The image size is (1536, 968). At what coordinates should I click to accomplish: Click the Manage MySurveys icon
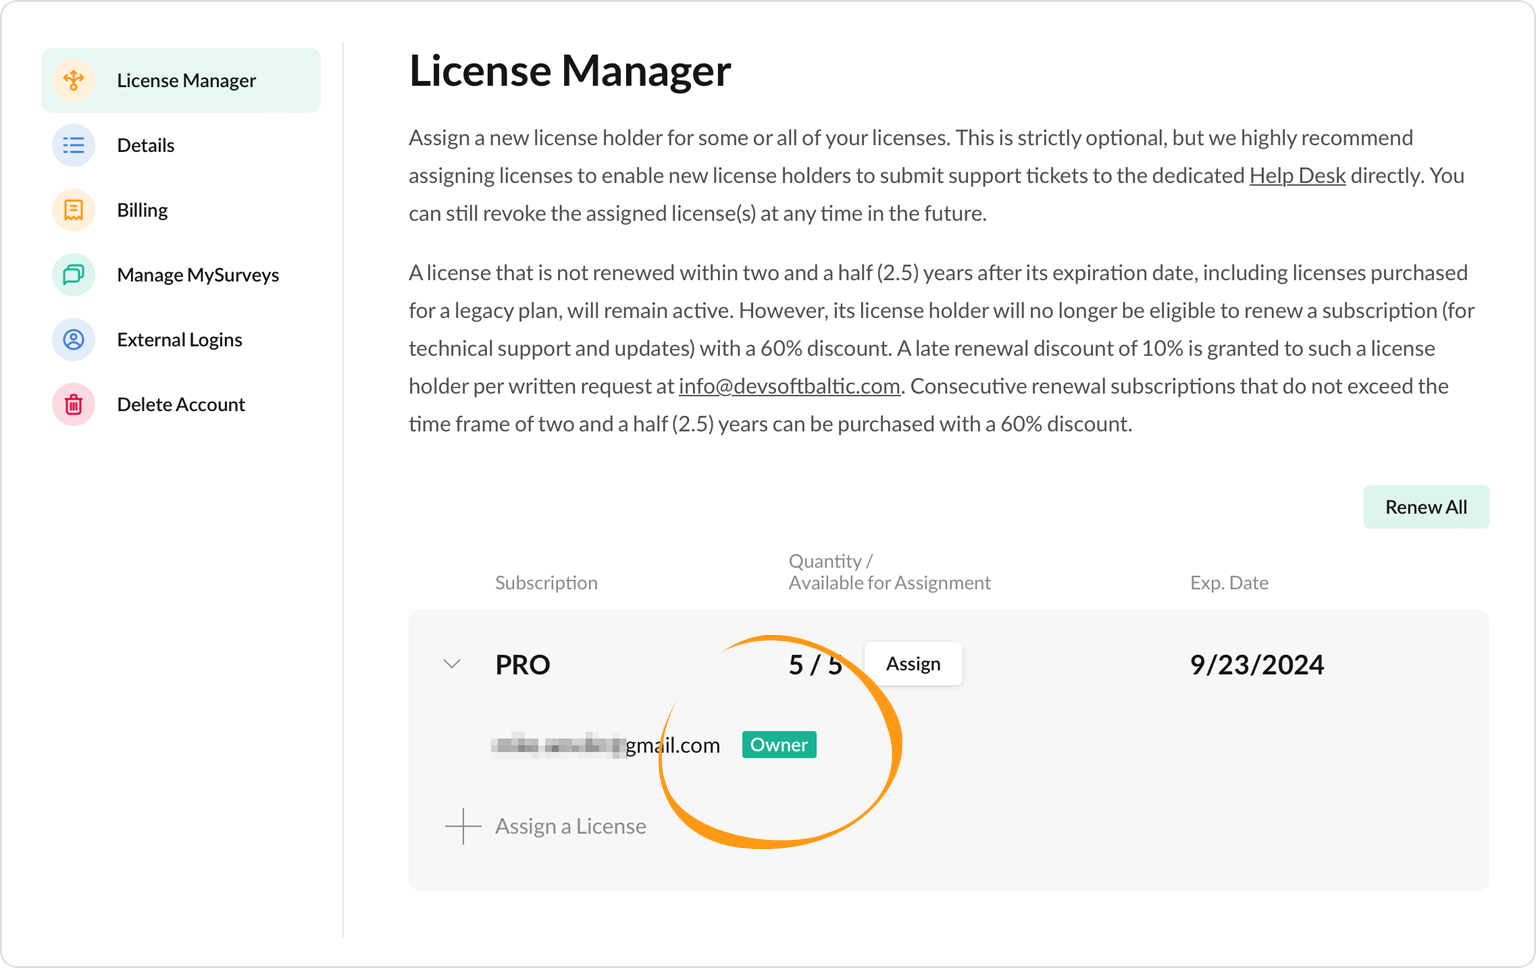point(73,275)
